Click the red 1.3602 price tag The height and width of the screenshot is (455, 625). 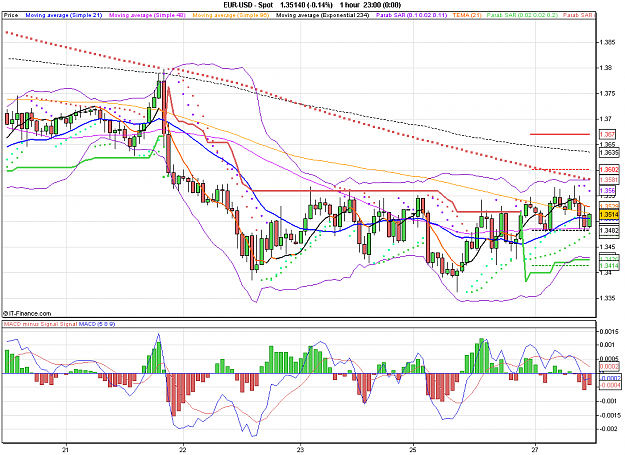(x=609, y=170)
